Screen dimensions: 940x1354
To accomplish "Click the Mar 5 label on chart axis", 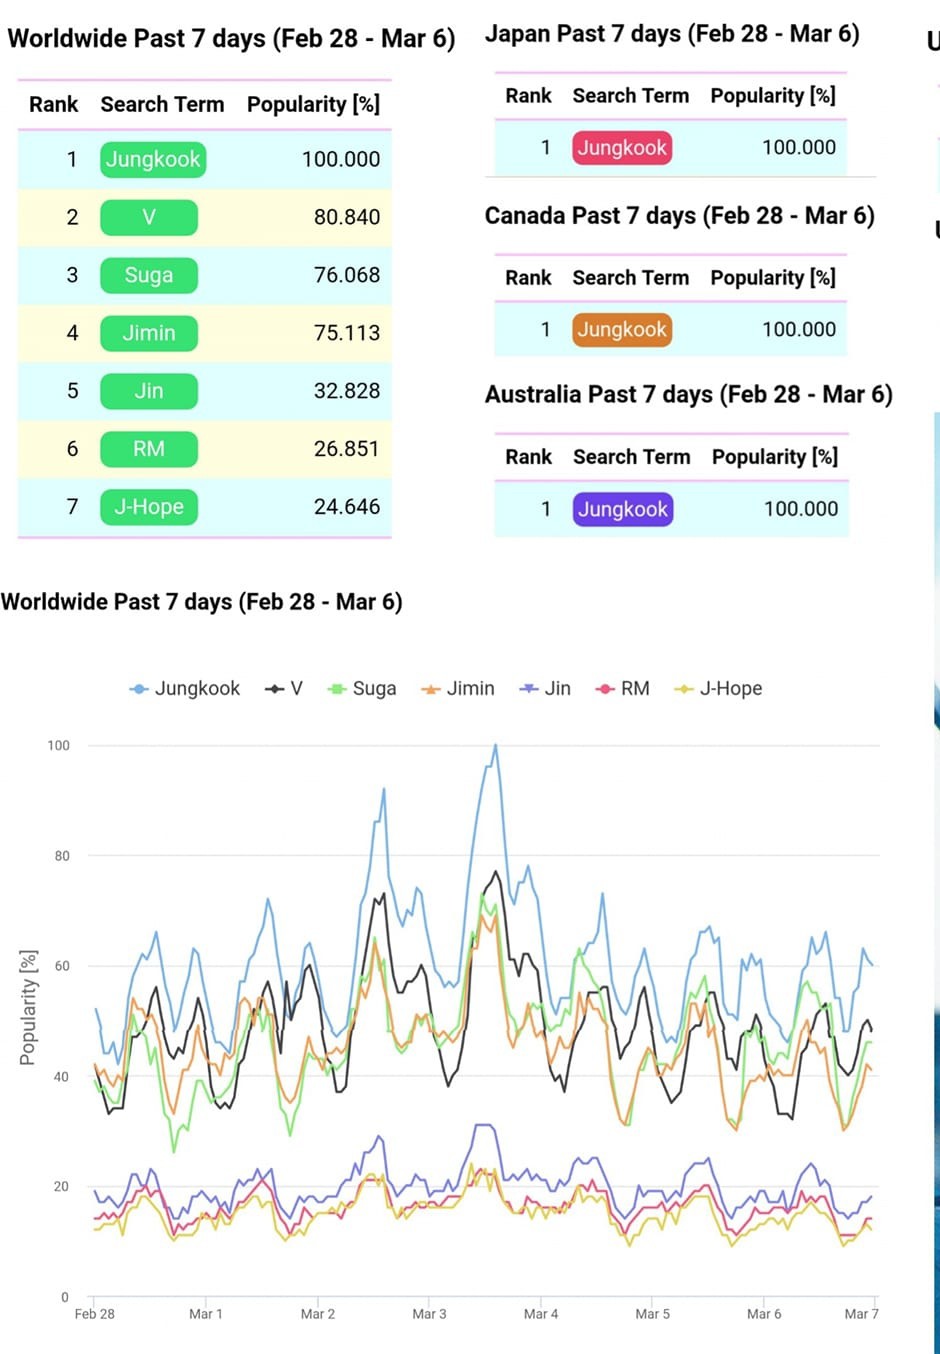I will click(653, 1314).
